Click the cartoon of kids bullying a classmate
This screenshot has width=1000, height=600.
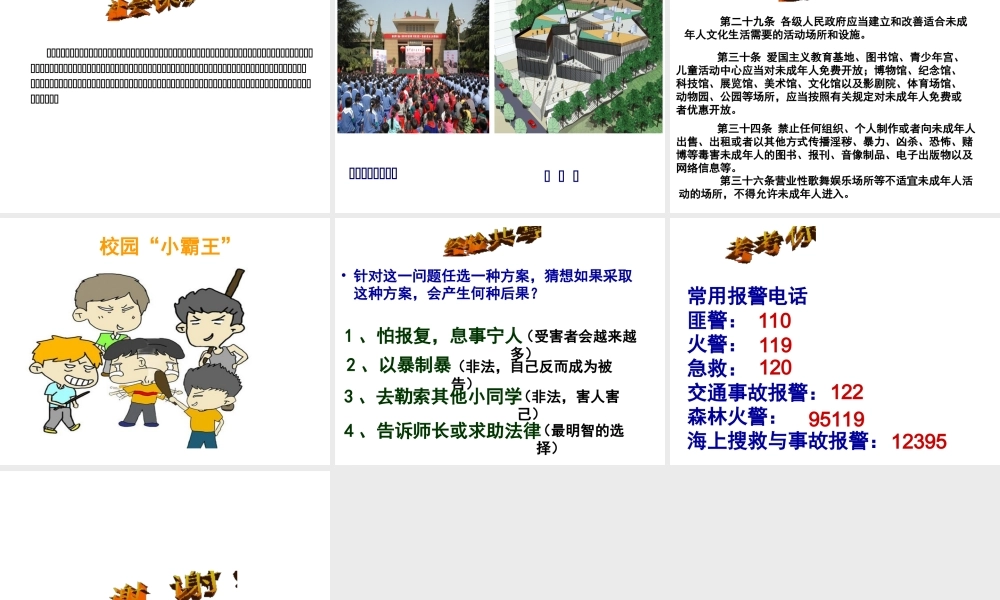[139, 358]
